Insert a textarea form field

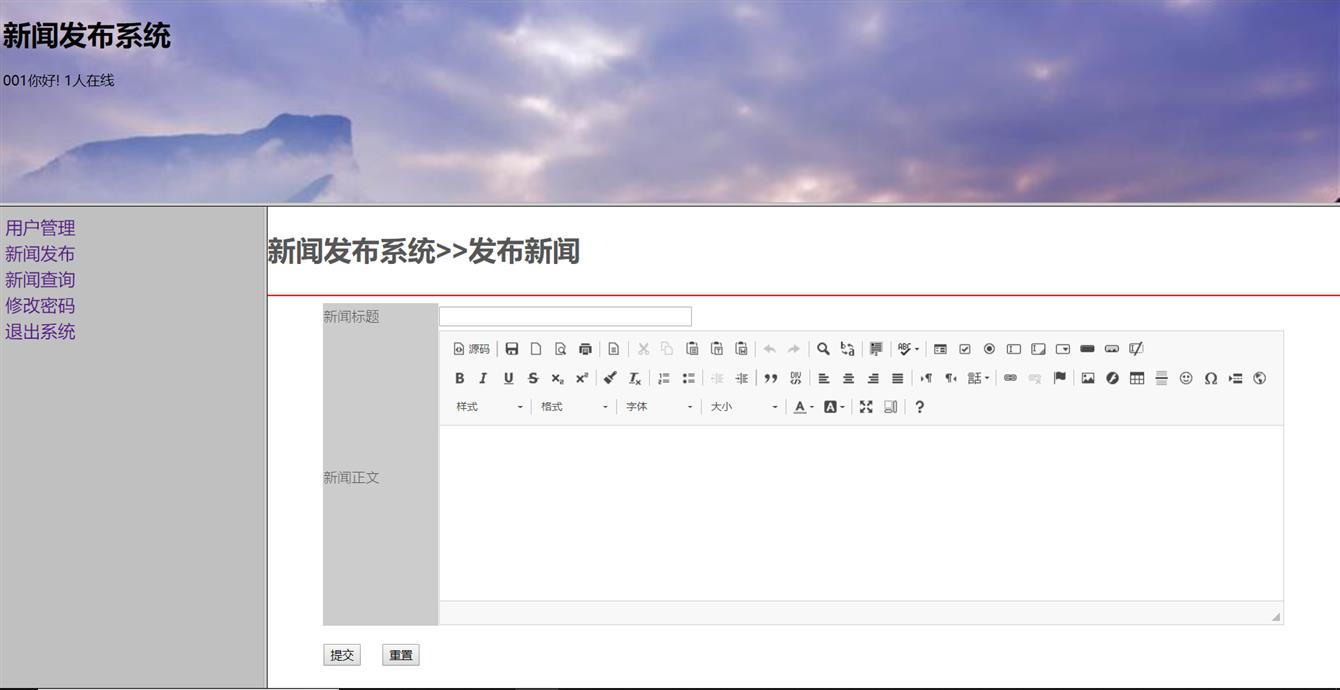pyautogui.click(x=1038, y=349)
